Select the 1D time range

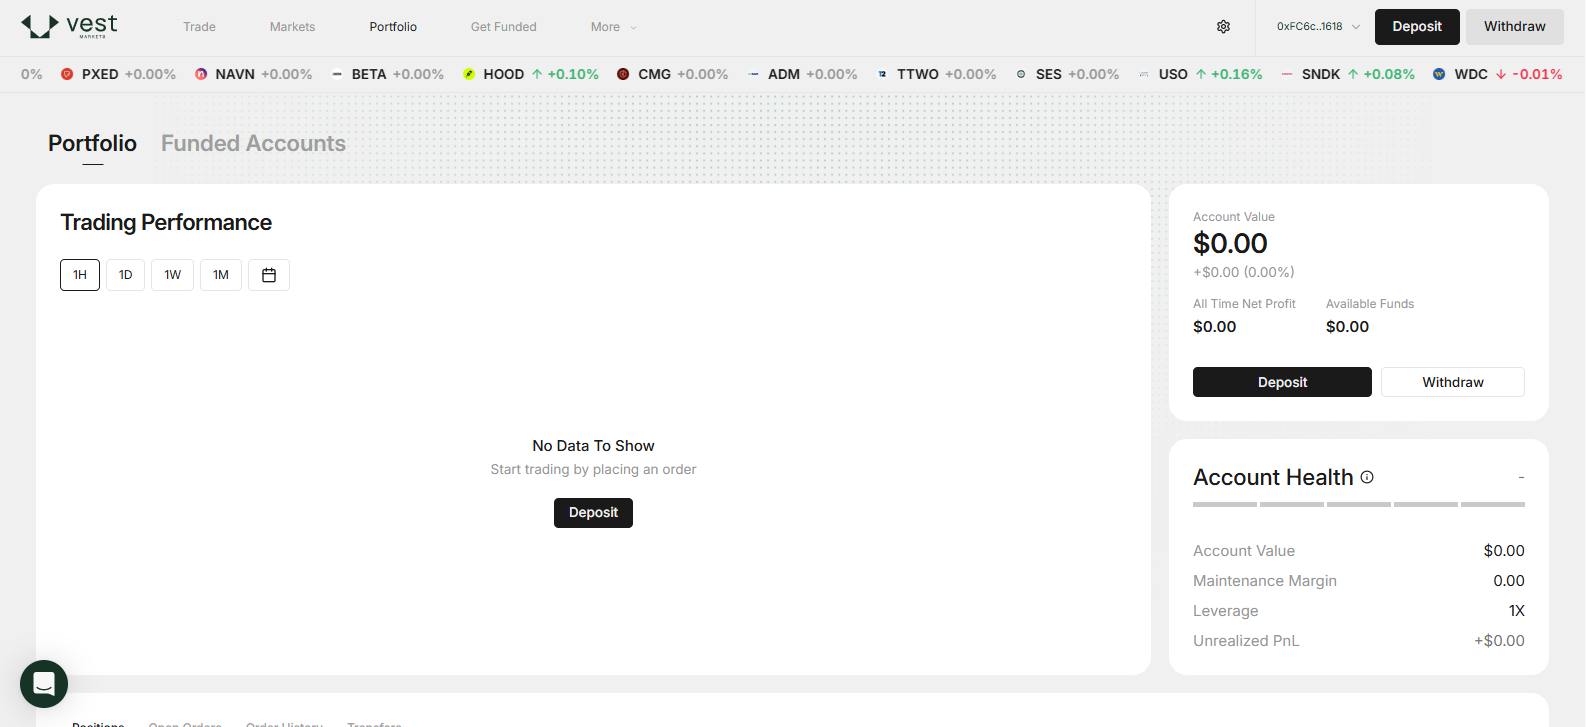125,275
